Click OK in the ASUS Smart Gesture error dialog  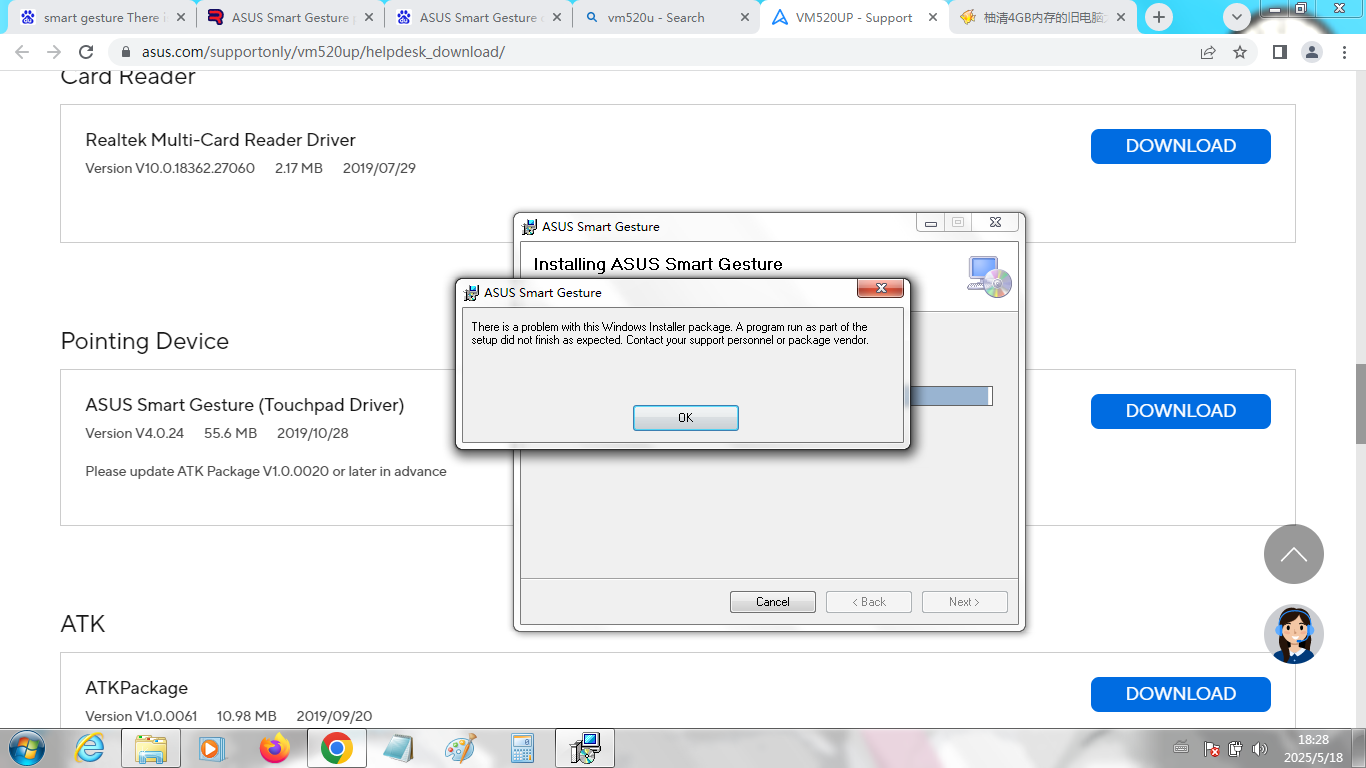685,418
